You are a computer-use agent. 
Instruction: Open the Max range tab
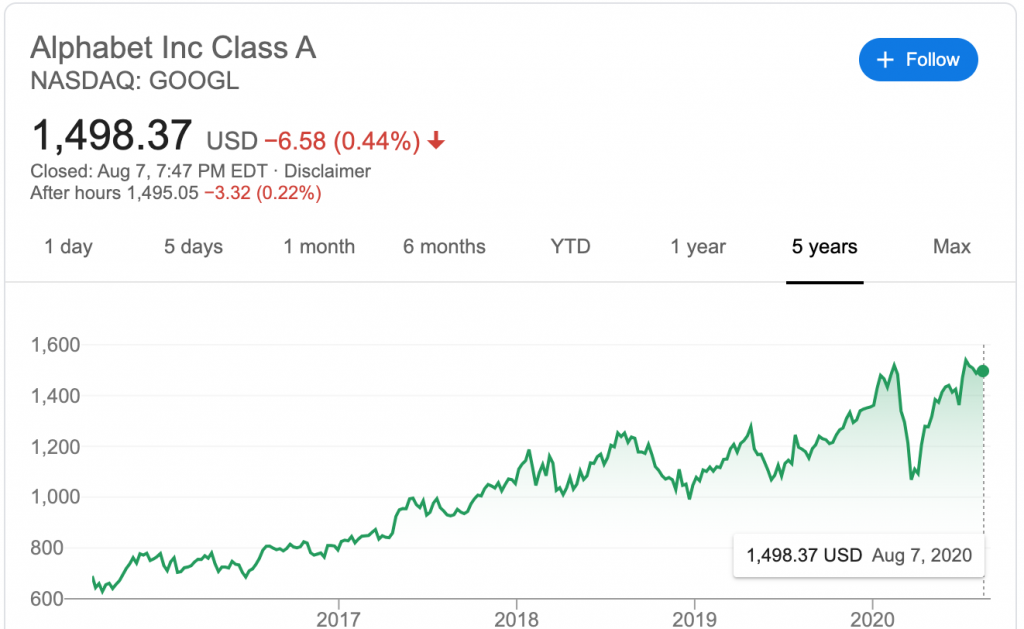(951, 247)
